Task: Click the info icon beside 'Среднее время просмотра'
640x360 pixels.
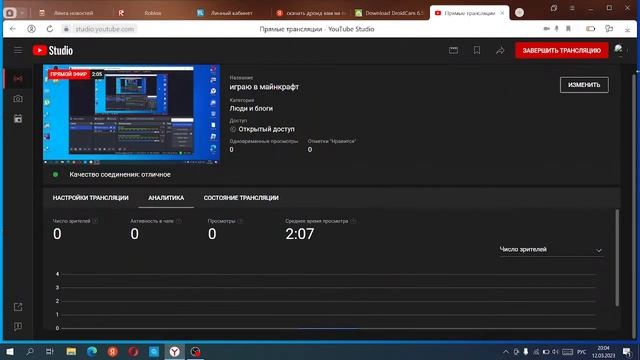Action: click(353, 221)
